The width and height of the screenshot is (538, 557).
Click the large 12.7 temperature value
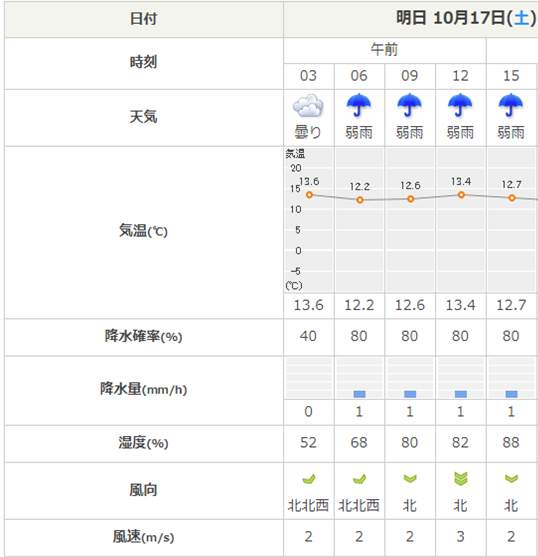pos(511,305)
